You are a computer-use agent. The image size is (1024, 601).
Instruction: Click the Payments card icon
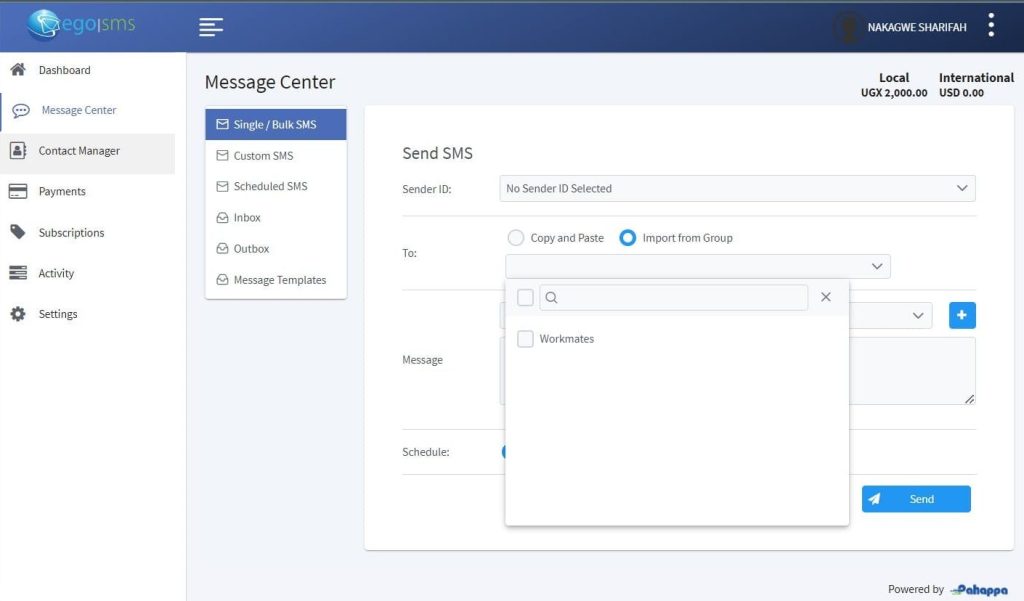17,192
